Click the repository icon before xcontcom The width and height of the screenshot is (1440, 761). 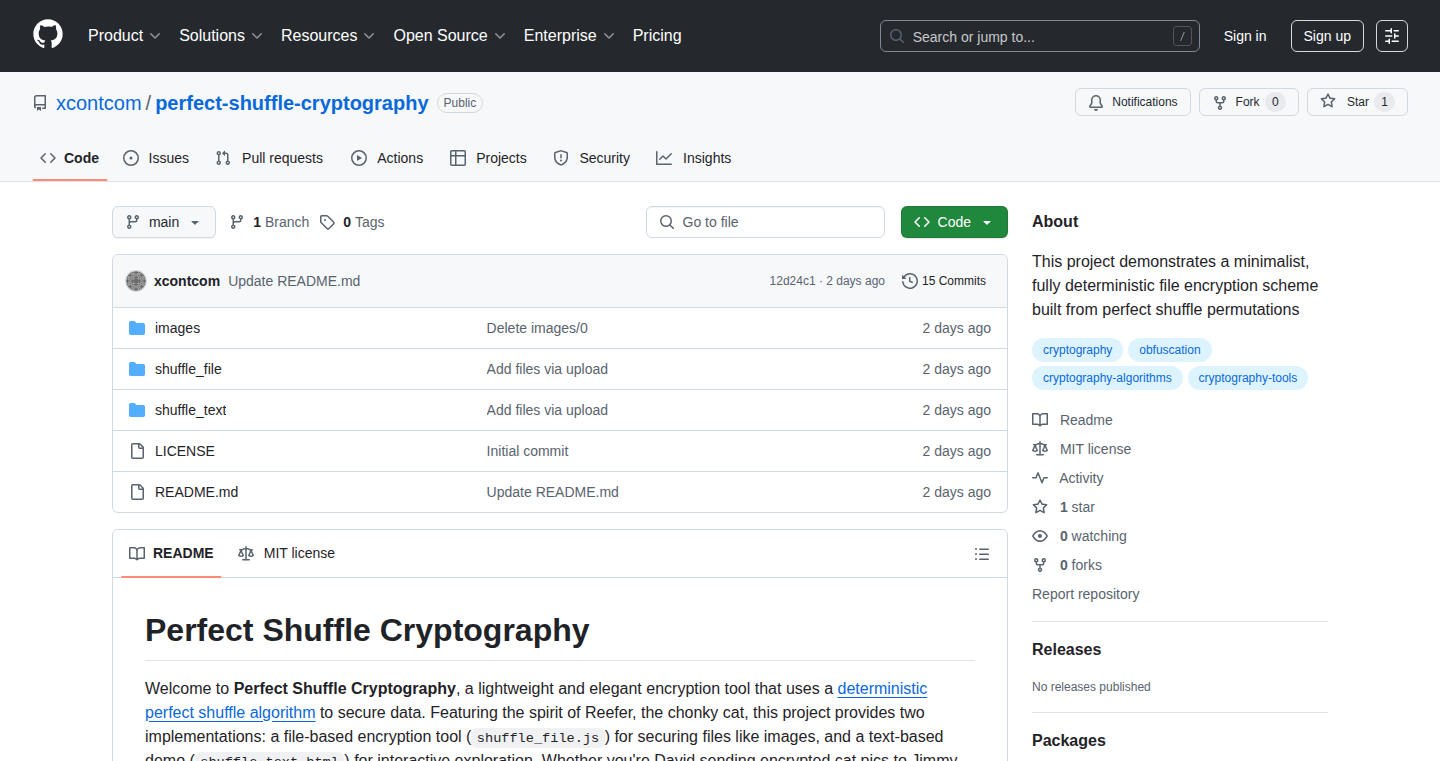[x=40, y=103]
